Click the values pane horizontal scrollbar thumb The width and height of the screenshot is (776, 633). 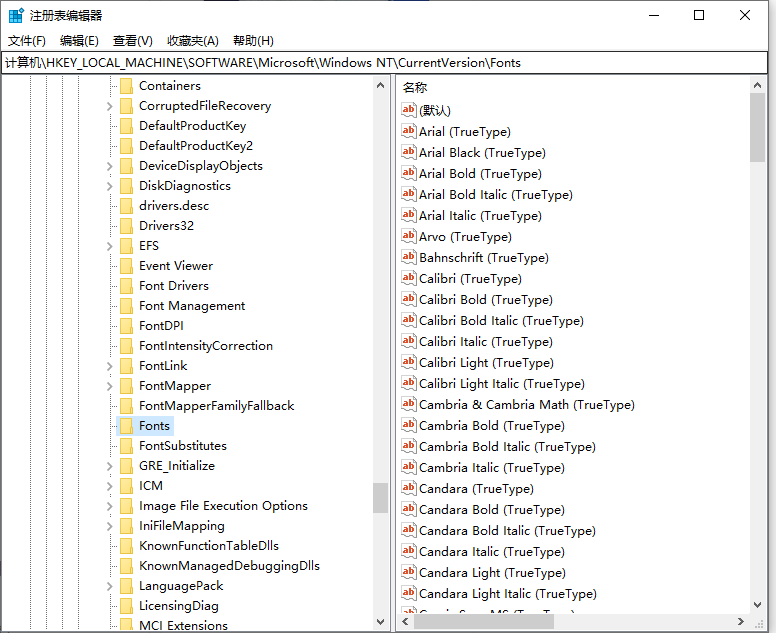(484, 622)
